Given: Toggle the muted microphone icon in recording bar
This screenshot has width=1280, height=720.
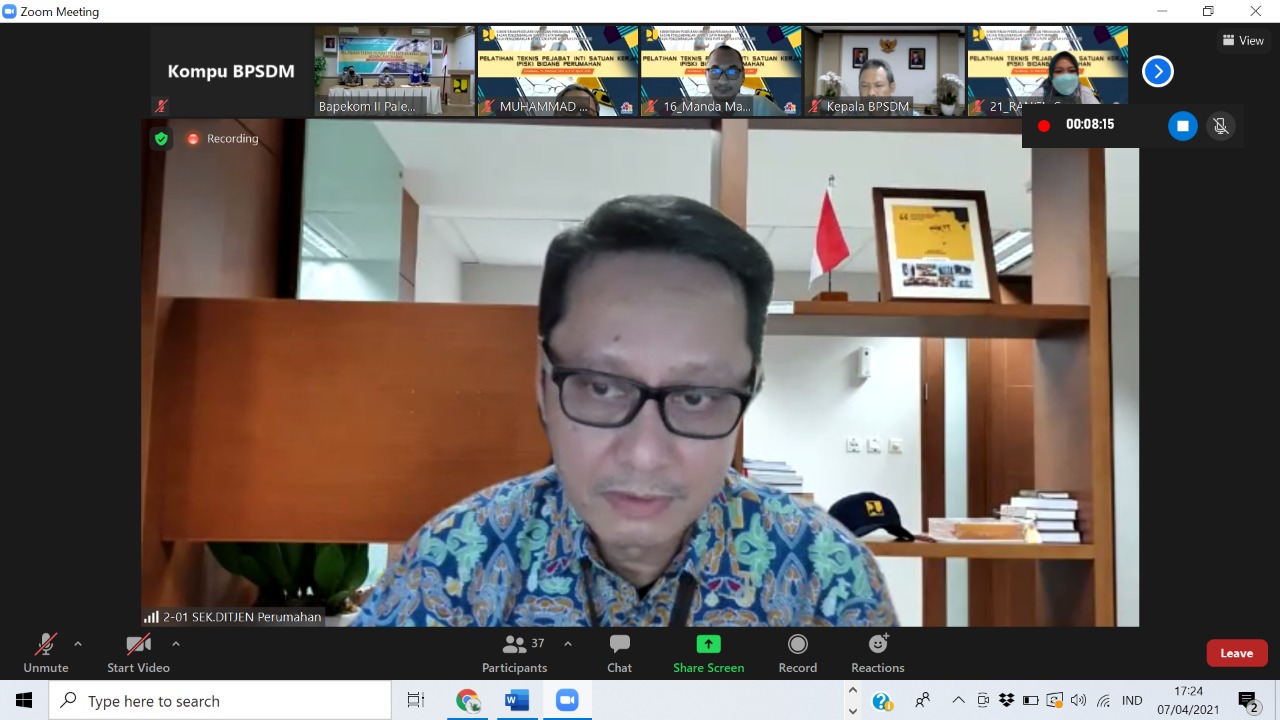Looking at the screenshot, I should tap(1220, 126).
